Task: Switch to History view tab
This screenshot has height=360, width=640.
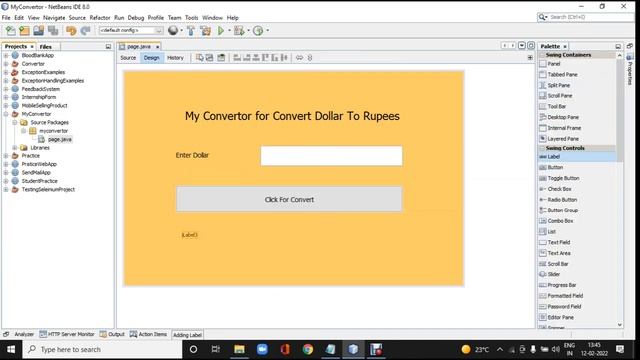Action: 176,58
